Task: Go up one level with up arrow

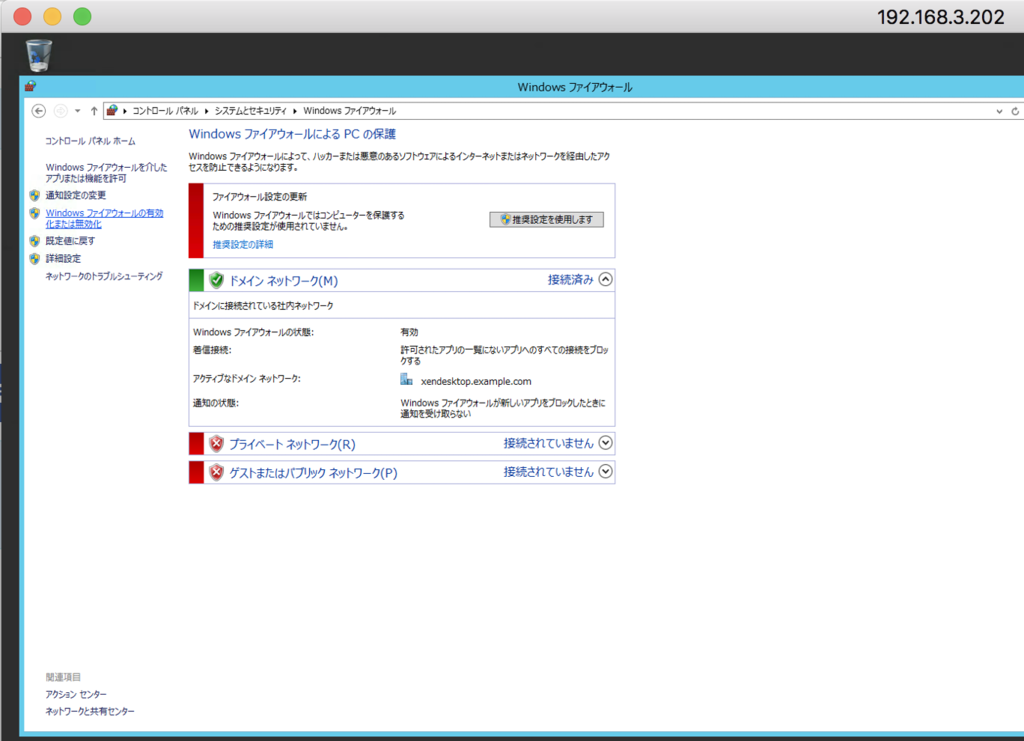Action: [x=94, y=111]
